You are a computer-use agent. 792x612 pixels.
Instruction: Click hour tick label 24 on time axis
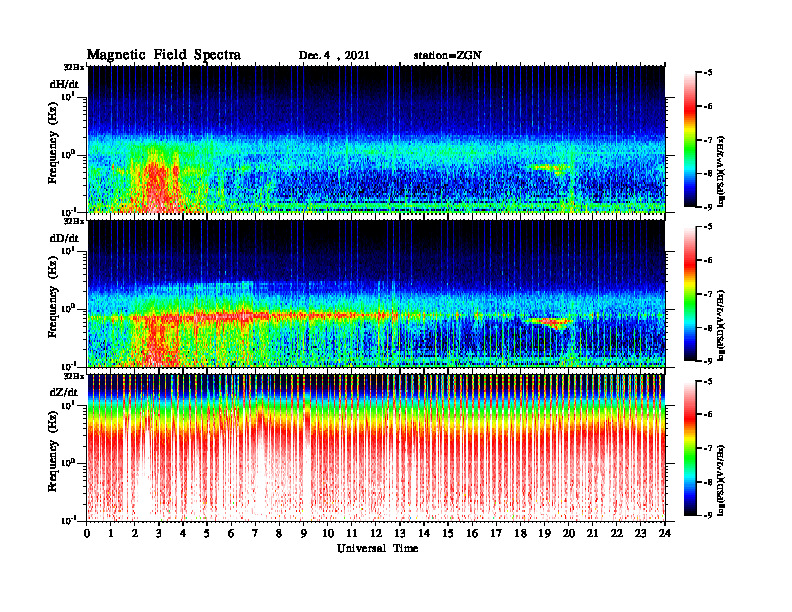[x=665, y=533]
